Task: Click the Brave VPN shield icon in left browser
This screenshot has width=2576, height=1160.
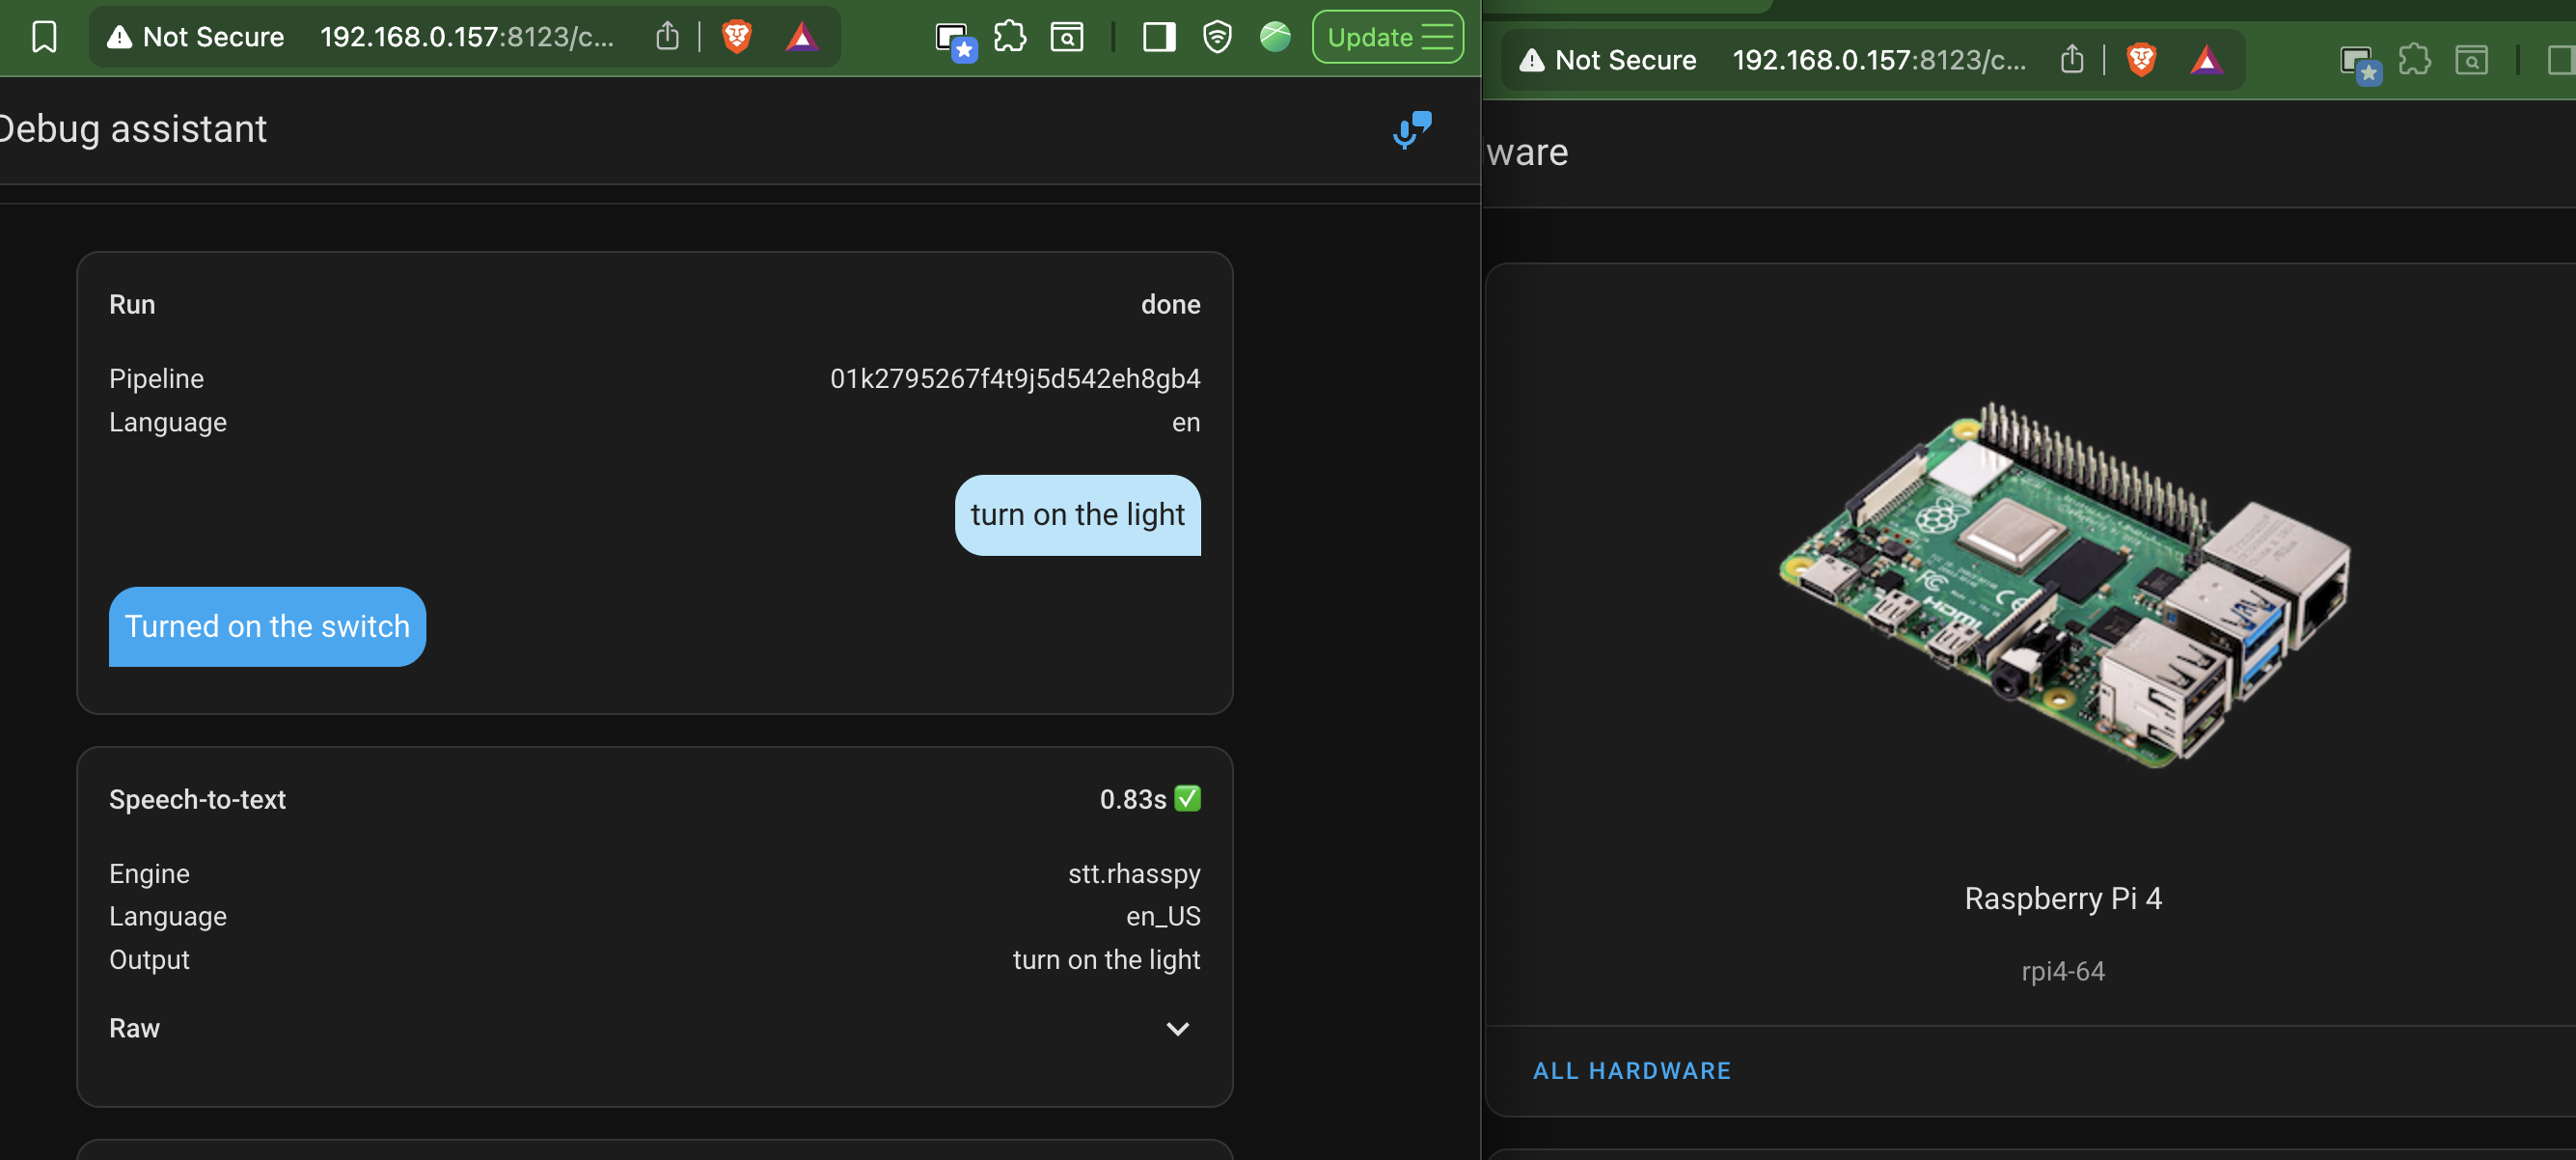Action: pos(1217,37)
